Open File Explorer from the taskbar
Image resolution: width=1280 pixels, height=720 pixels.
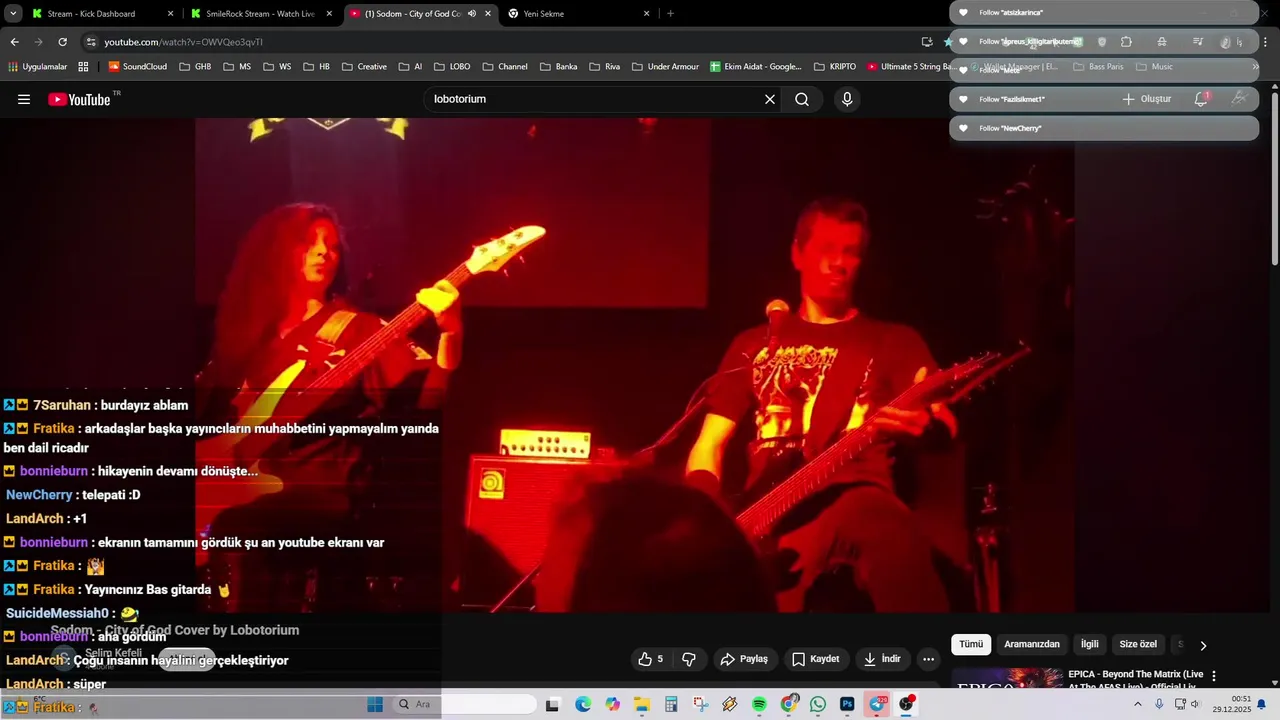(x=641, y=705)
